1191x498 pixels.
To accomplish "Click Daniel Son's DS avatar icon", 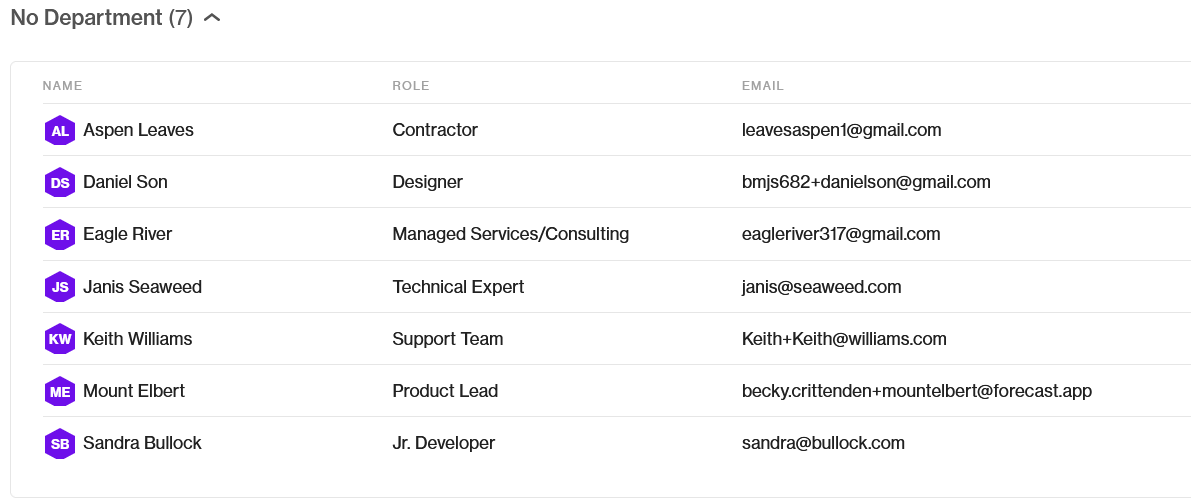I will (60, 182).
